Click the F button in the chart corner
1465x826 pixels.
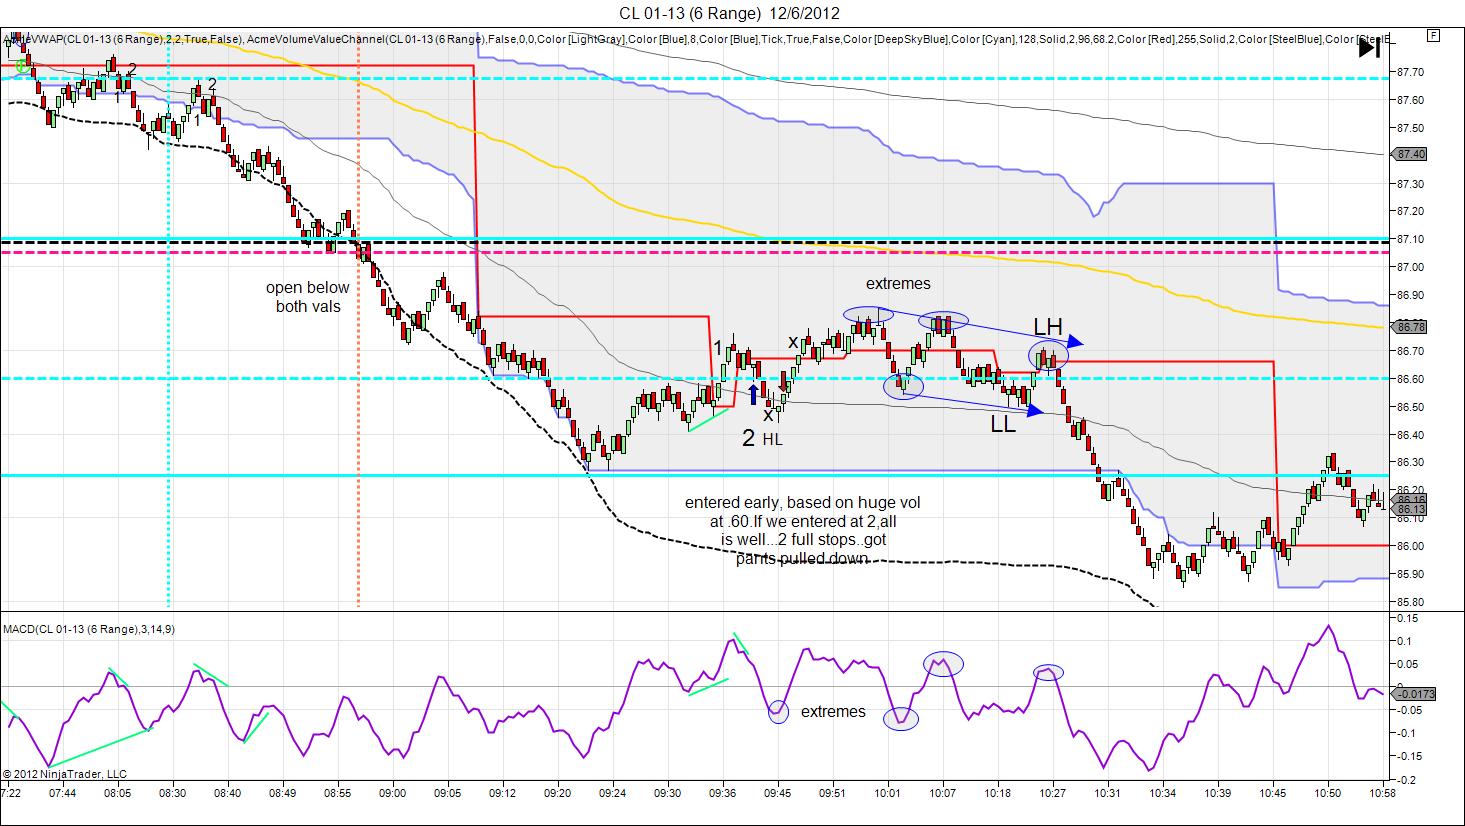[1433, 36]
